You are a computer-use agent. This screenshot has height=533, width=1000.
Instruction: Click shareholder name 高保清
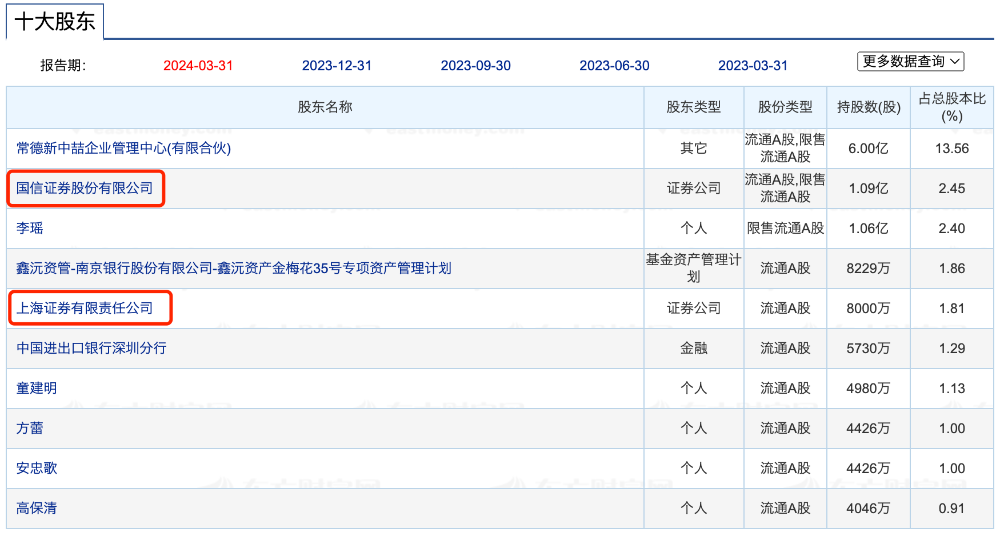click(37, 508)
